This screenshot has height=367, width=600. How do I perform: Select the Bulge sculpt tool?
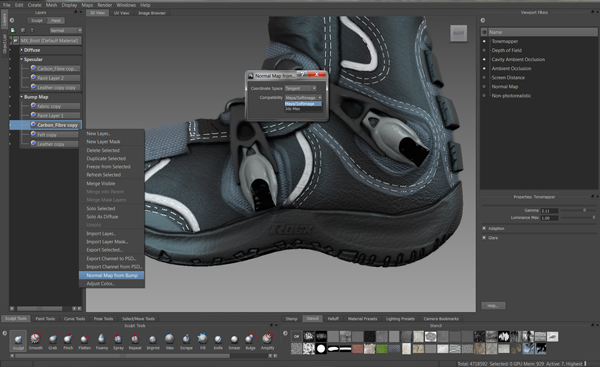(250, 340)
